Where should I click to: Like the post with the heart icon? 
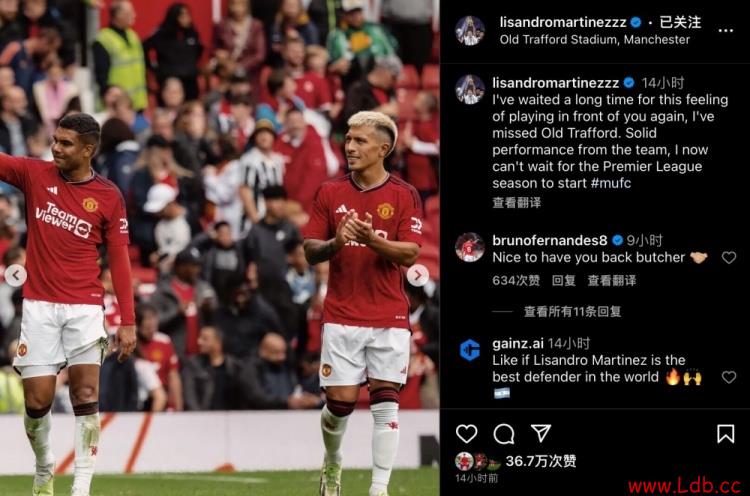(x=466, y=434)
